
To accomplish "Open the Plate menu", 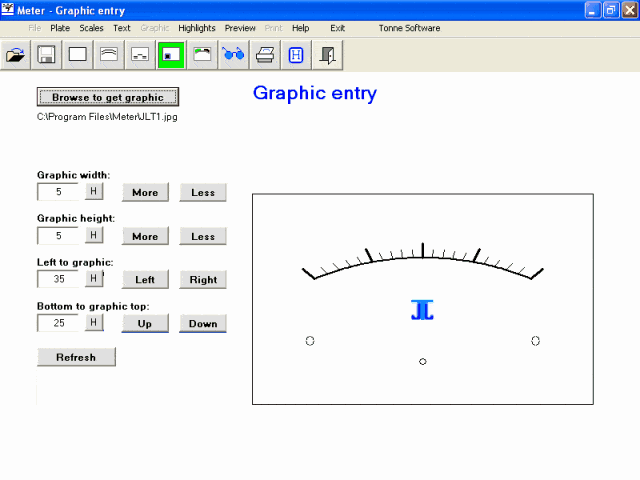I will coord(60,28).
